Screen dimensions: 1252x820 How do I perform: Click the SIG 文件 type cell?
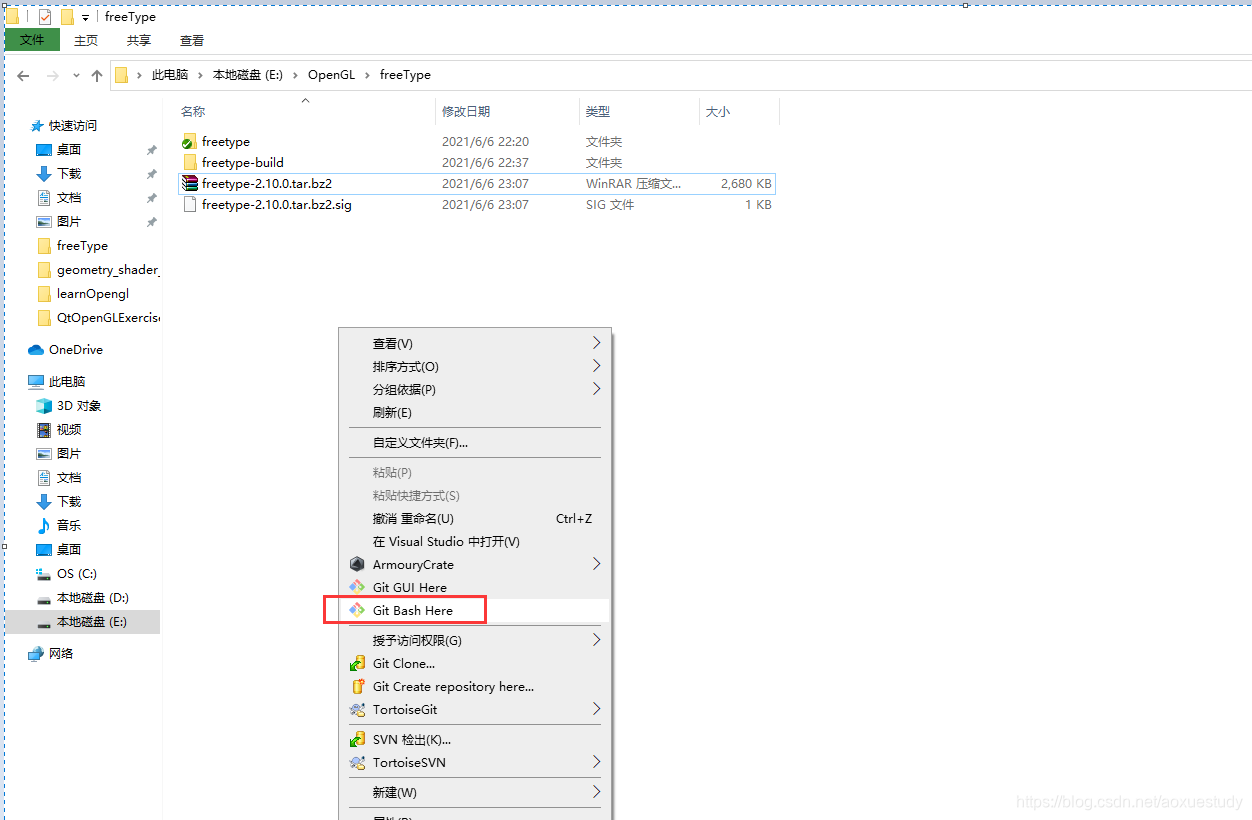click(x=612, y=204)
